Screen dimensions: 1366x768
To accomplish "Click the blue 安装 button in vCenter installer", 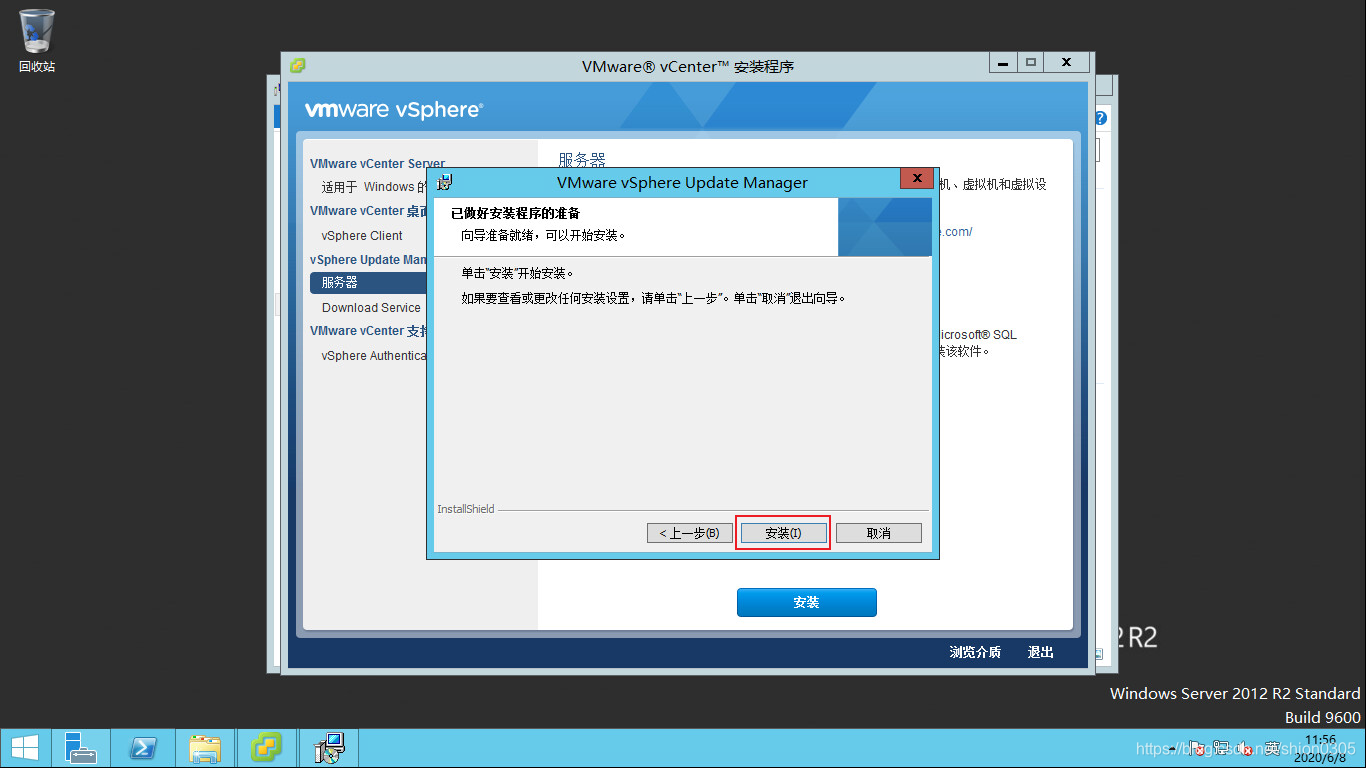I will (806, 602).
